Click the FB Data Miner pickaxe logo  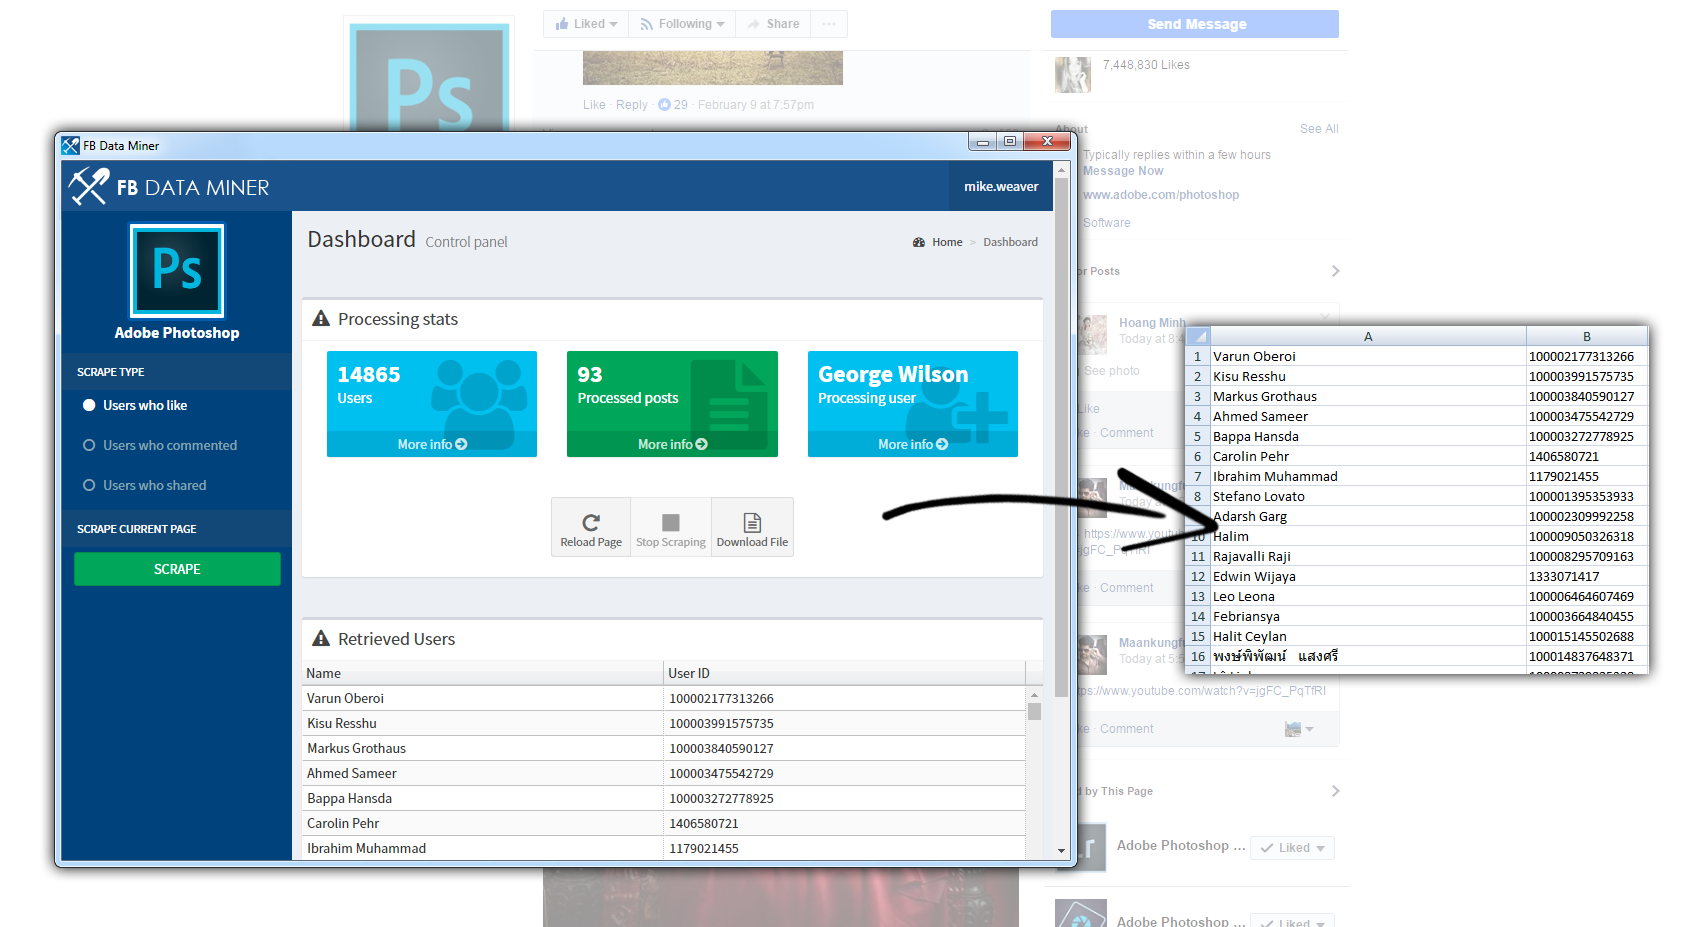pyautogui.click(x=89, y=186)
